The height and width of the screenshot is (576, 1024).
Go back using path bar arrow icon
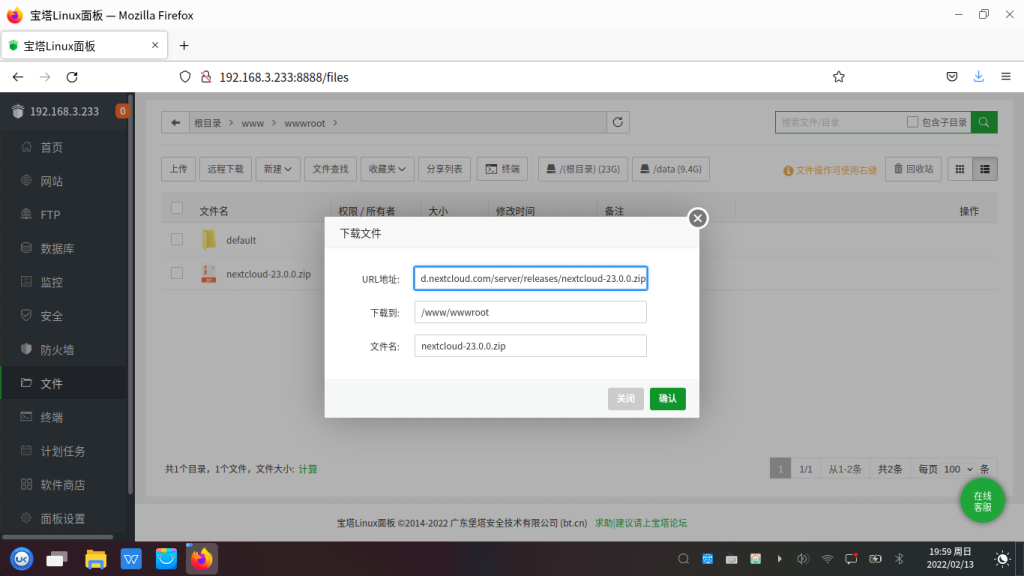176,122
